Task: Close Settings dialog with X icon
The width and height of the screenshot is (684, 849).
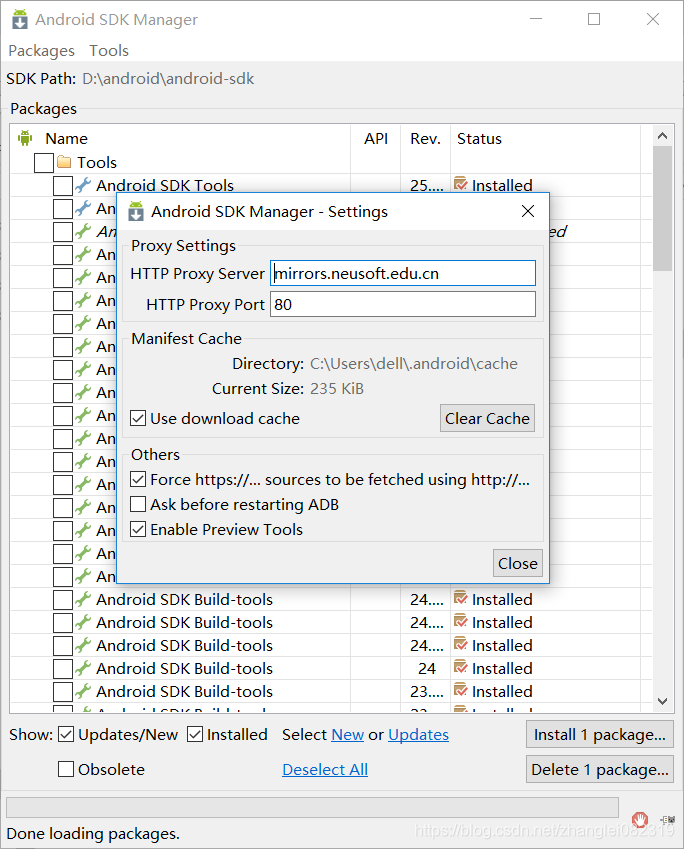Action: [x=528, y=211]
